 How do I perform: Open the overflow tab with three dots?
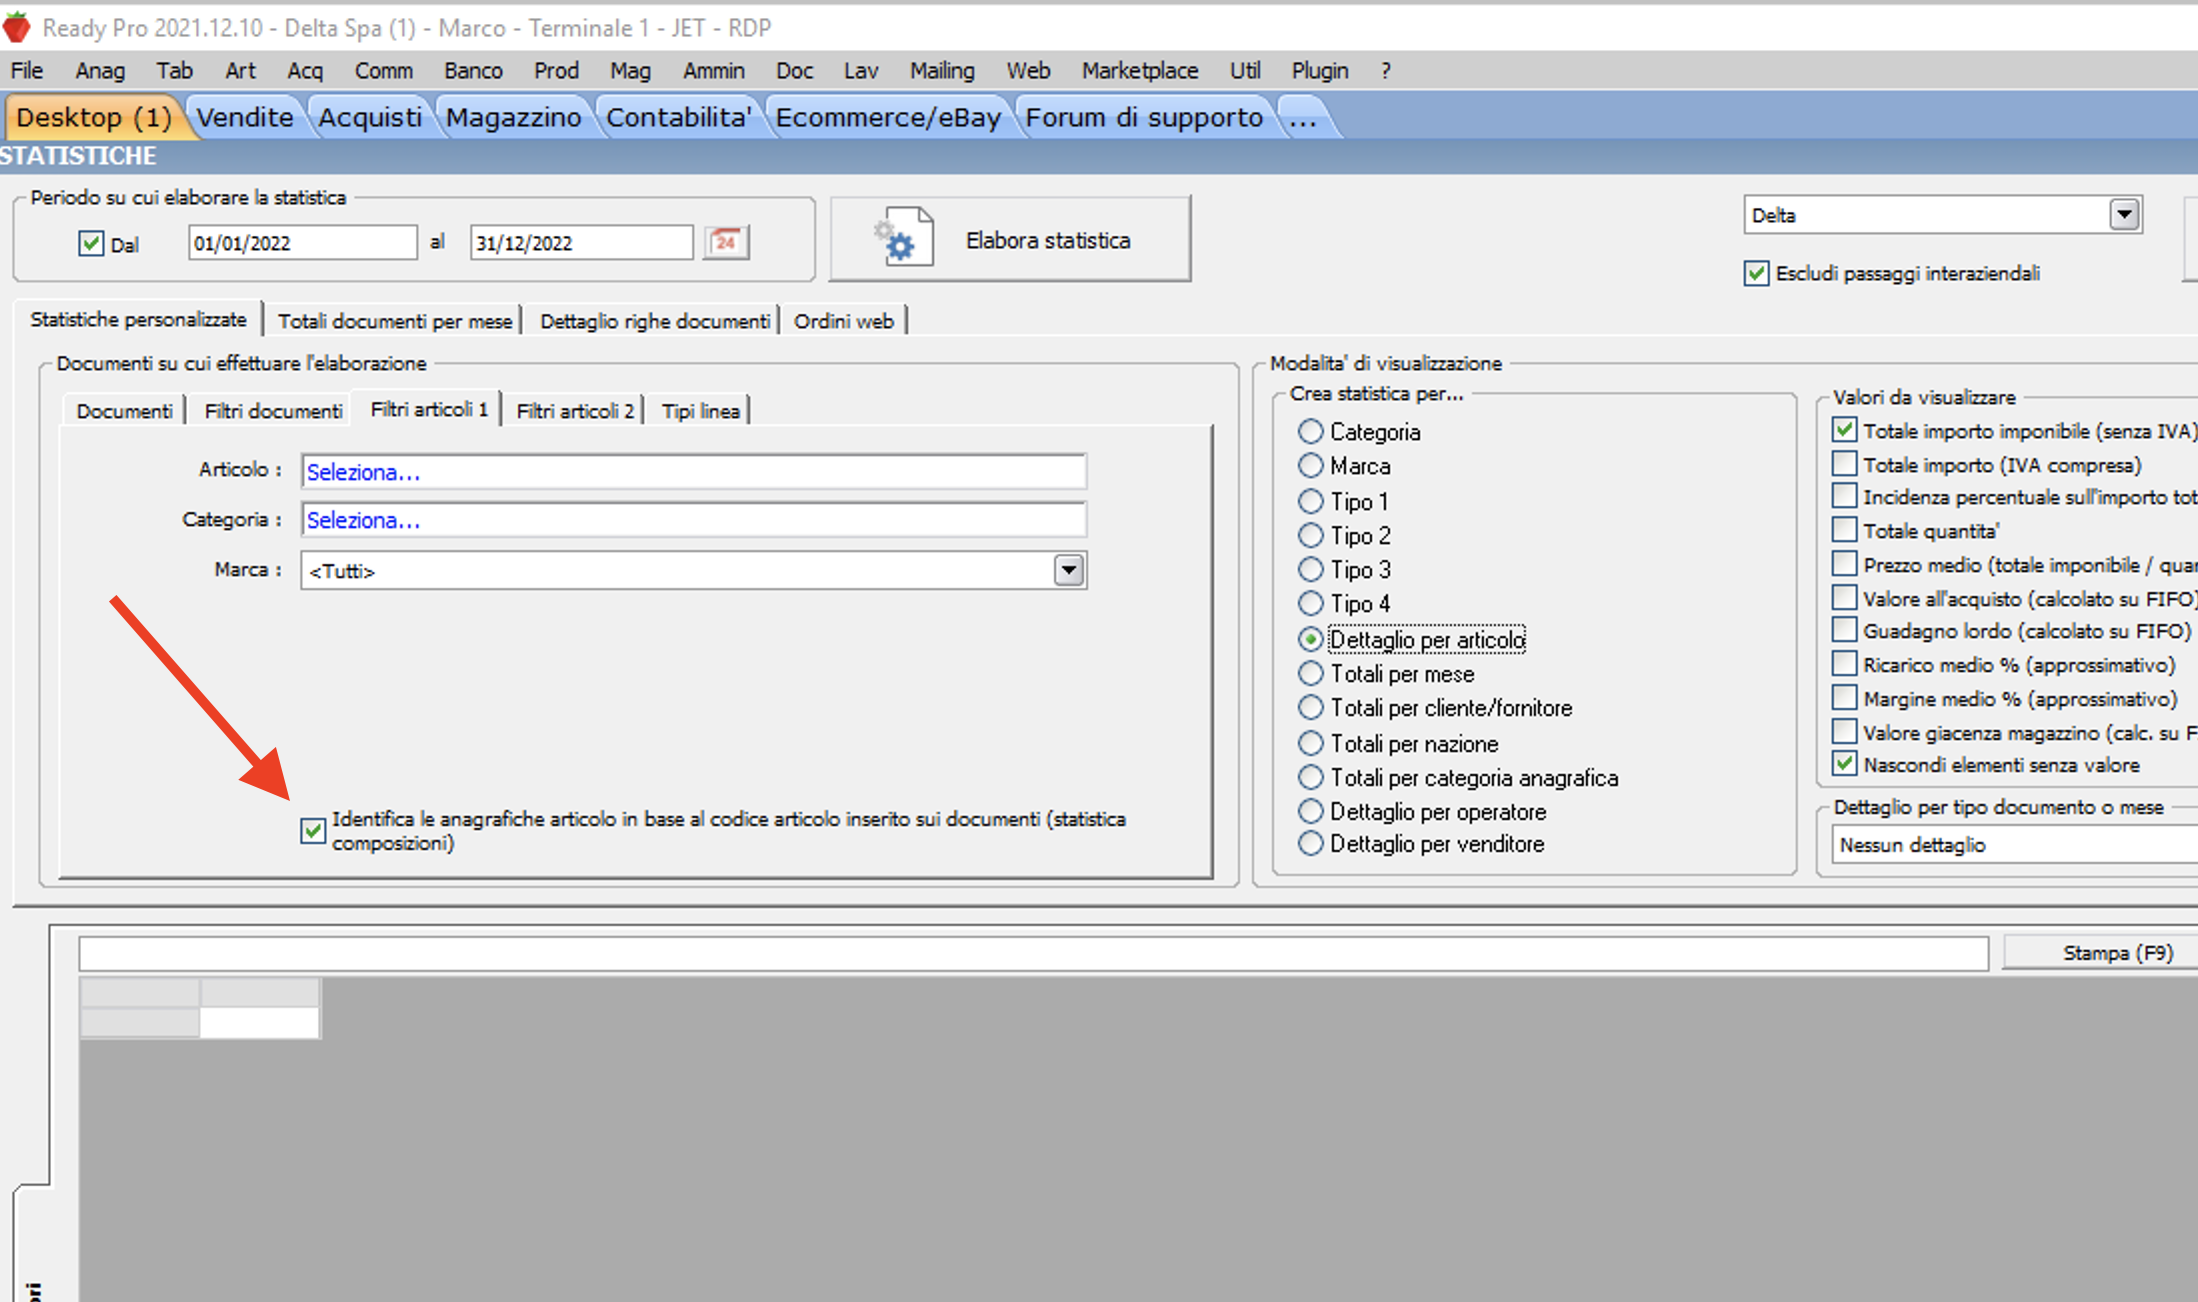(x=1302, y=118)
